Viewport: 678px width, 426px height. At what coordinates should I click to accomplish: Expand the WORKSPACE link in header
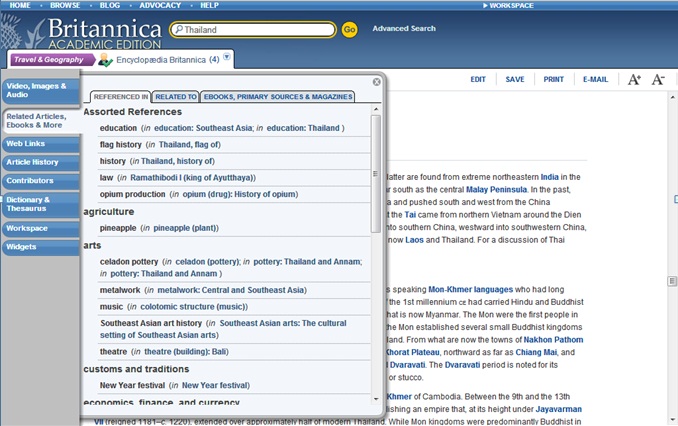[508, 6]
